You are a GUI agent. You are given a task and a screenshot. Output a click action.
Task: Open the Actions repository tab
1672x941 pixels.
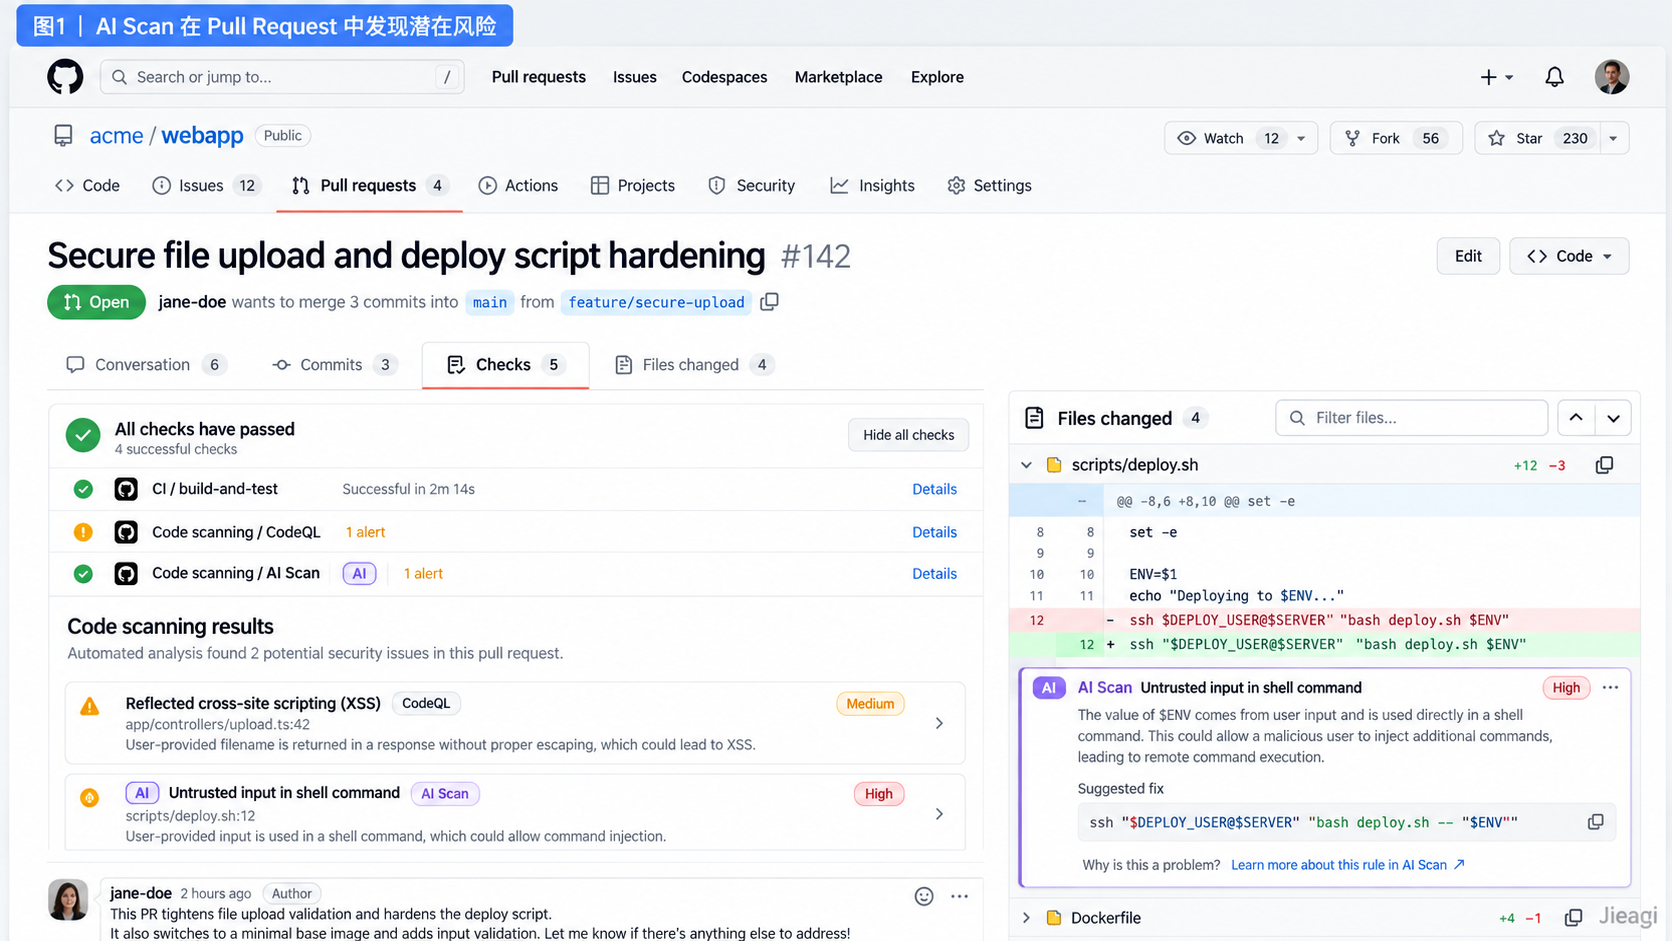pos(518,186)
